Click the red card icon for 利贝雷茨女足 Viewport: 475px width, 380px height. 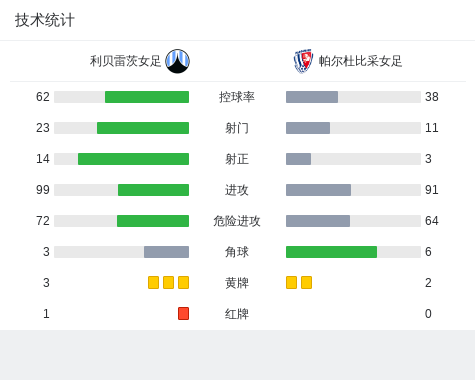183,313
